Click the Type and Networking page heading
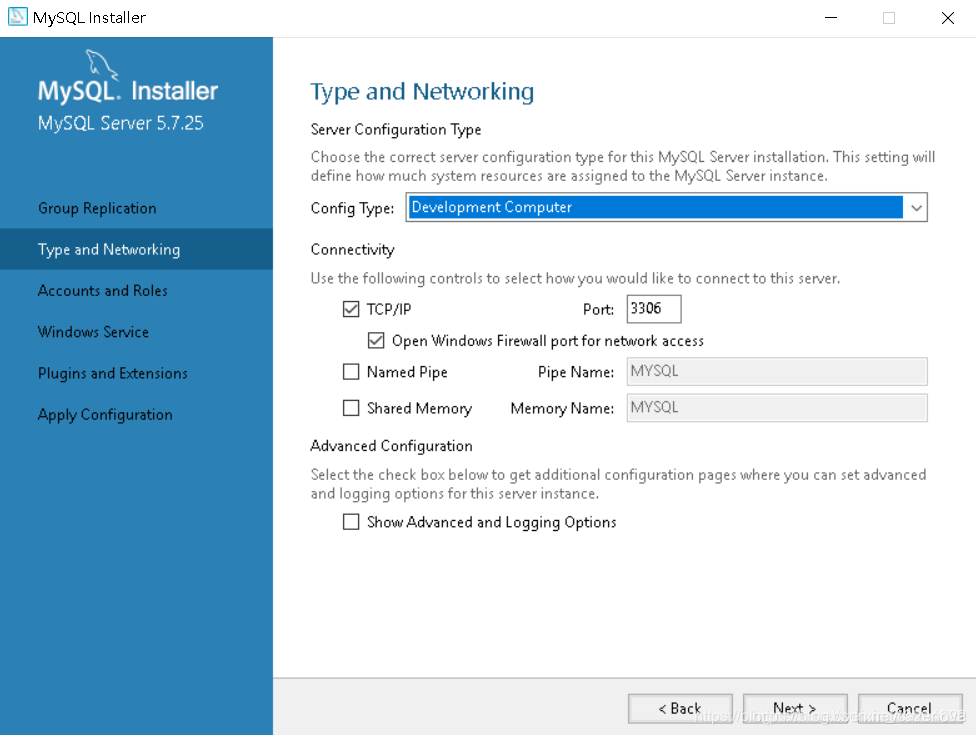The height and width of the screenshot is (735, 976). click(x=422, y=91)
